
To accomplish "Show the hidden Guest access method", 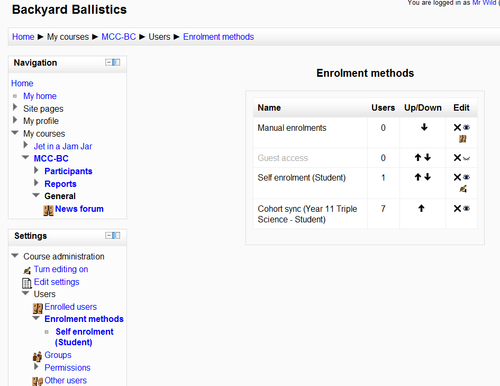I will pyautogui.click(x=466, y=158).
